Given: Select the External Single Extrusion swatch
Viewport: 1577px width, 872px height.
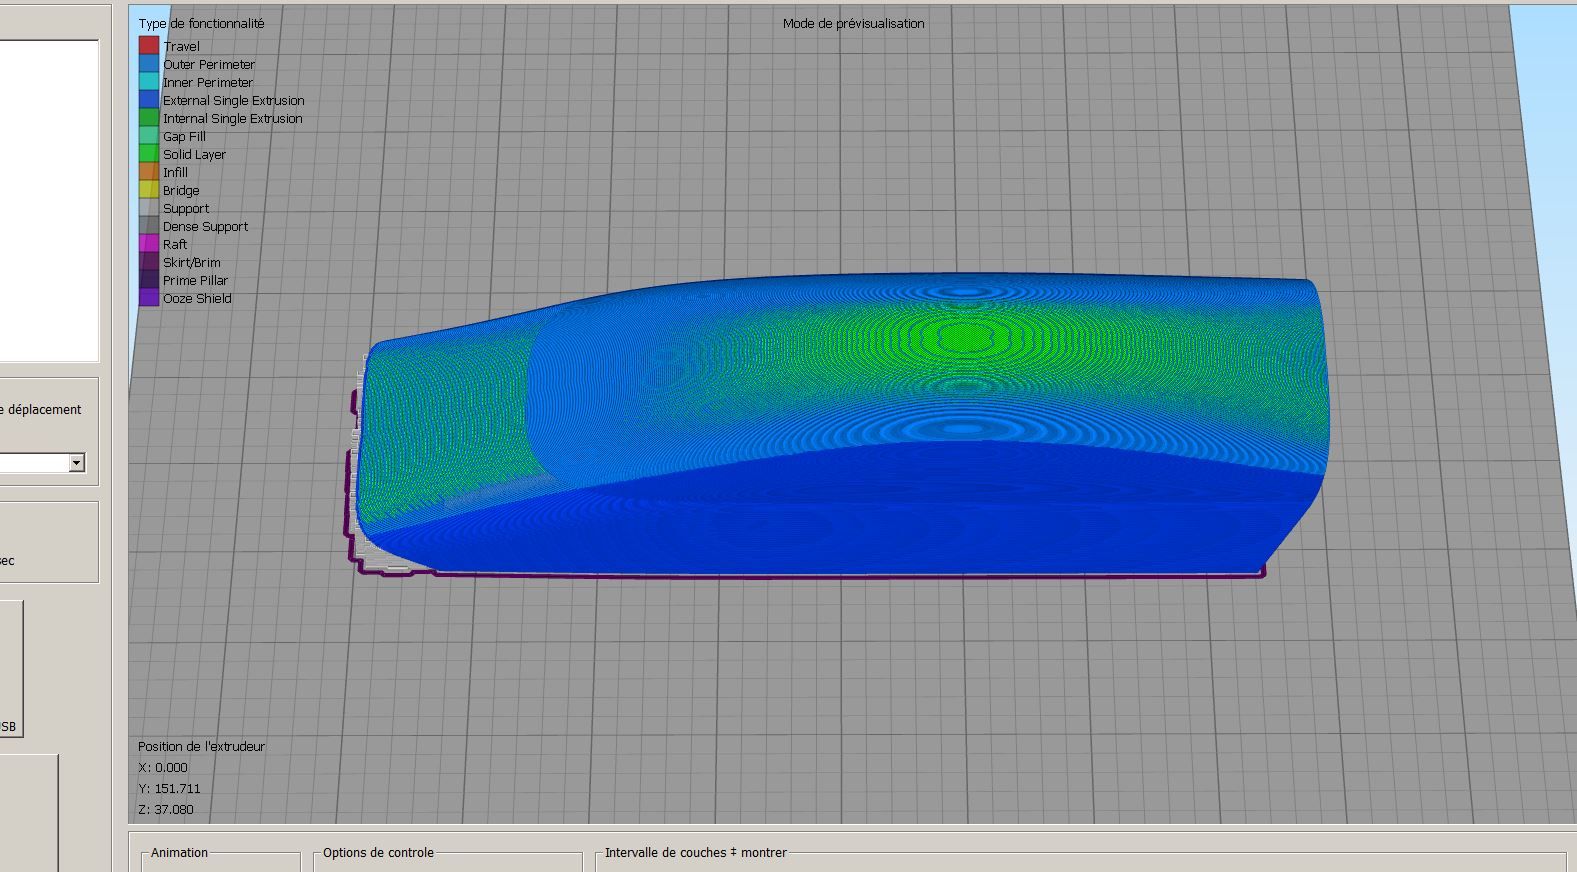Looking at the screenshot, I should (149, 99).
